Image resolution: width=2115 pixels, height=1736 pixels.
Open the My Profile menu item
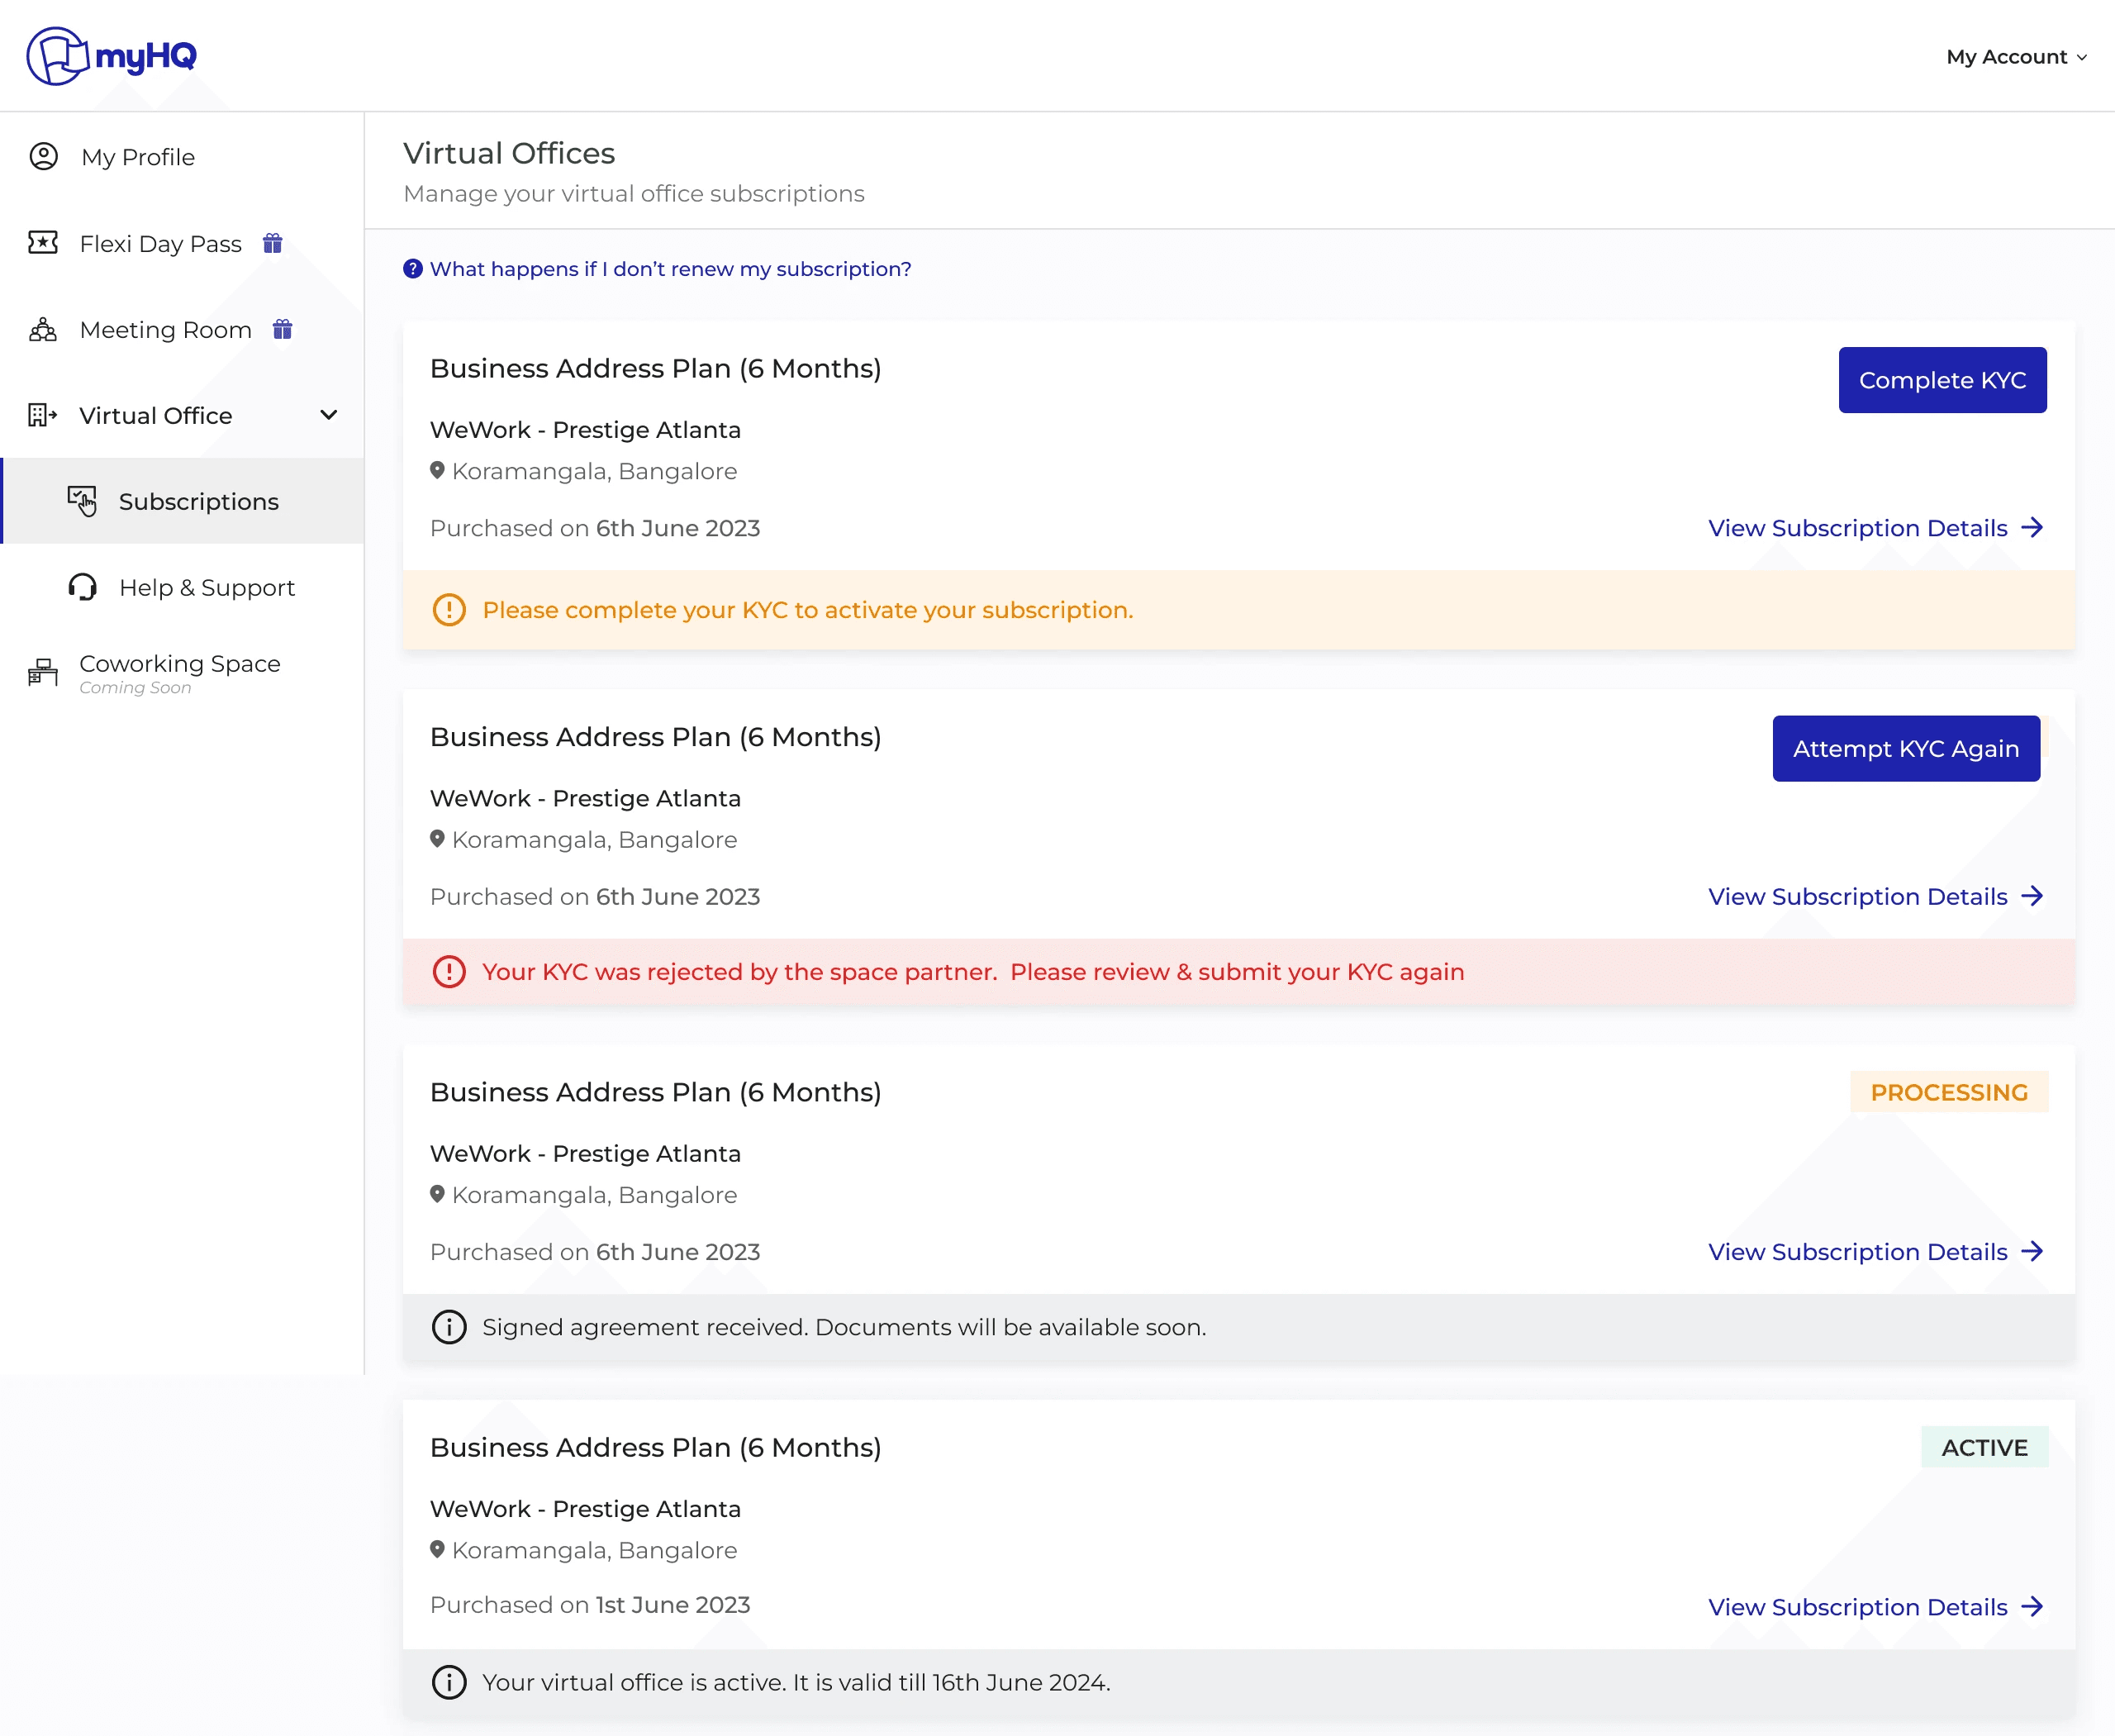tap(138, 157)
